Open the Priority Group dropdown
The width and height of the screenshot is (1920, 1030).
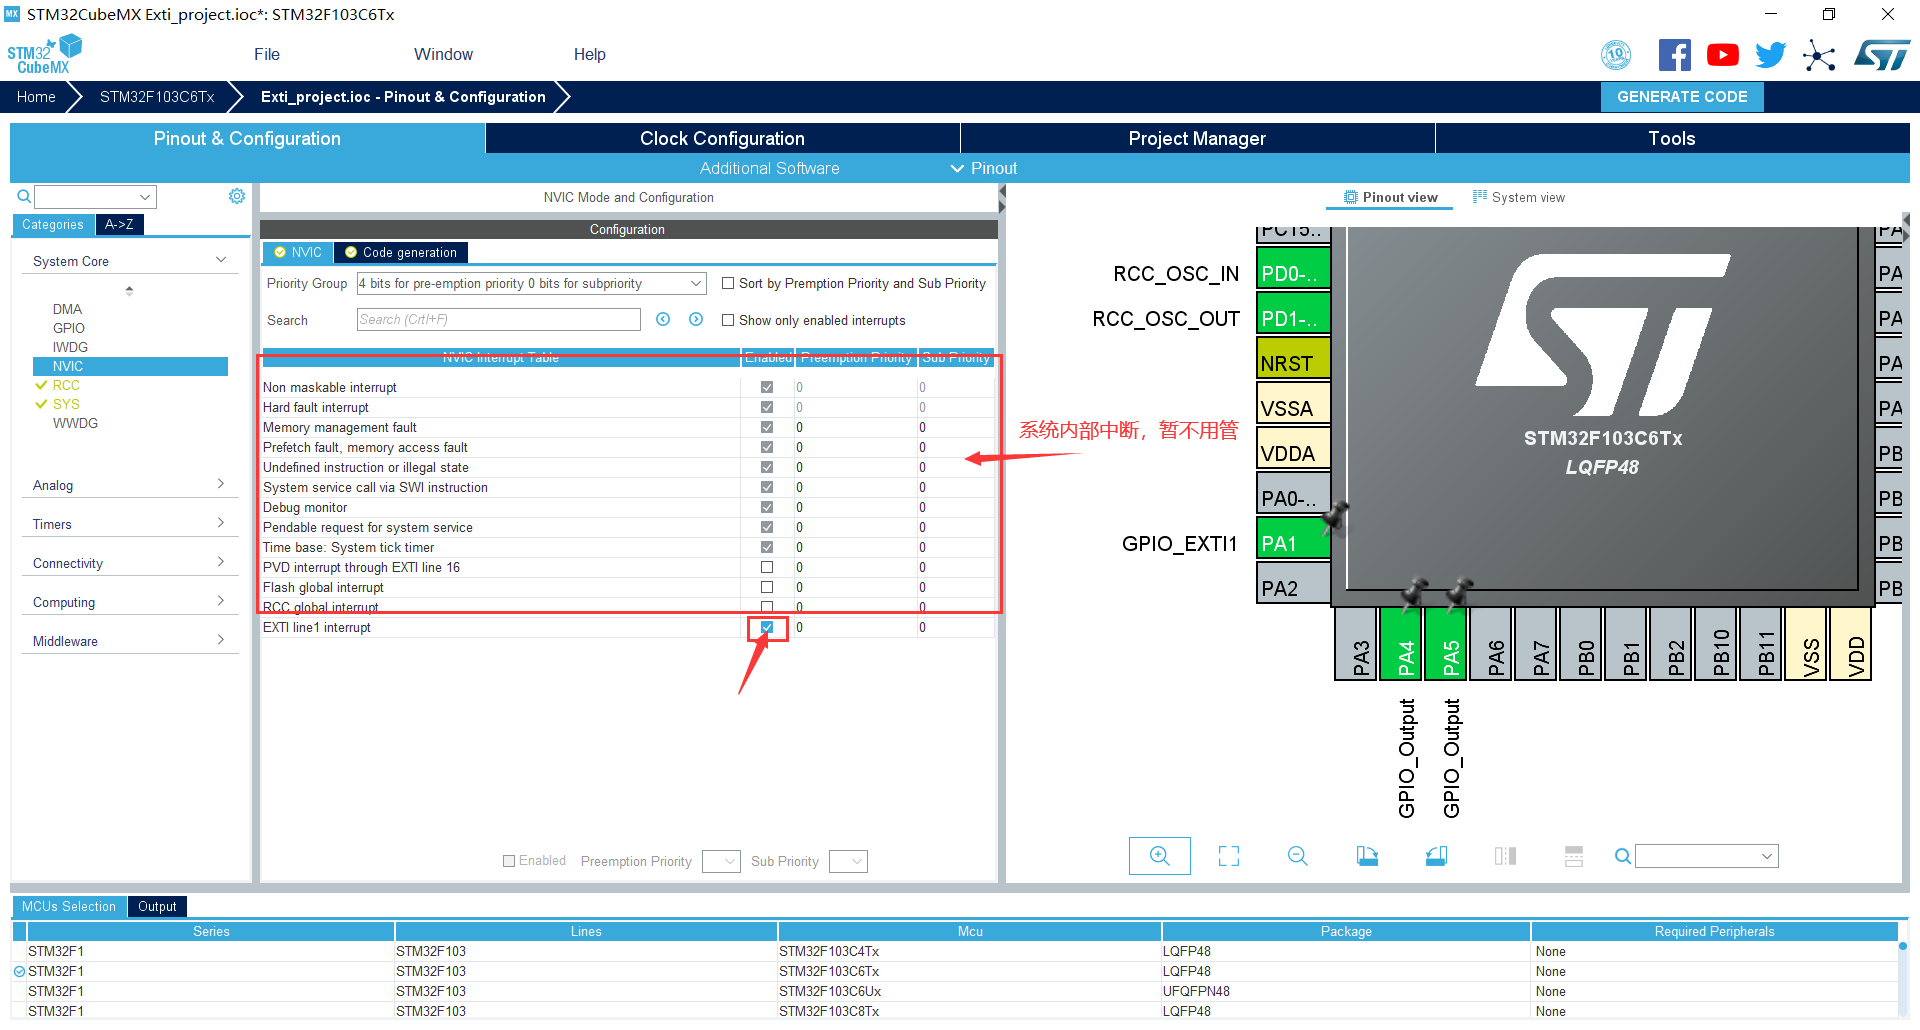[x=531, y=284]
